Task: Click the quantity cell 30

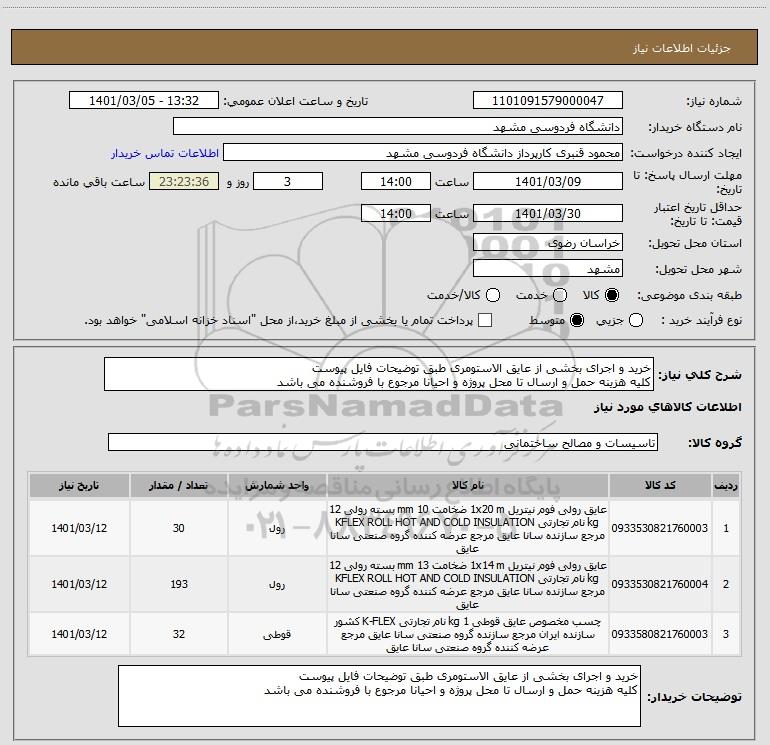Action: [179, 528]
